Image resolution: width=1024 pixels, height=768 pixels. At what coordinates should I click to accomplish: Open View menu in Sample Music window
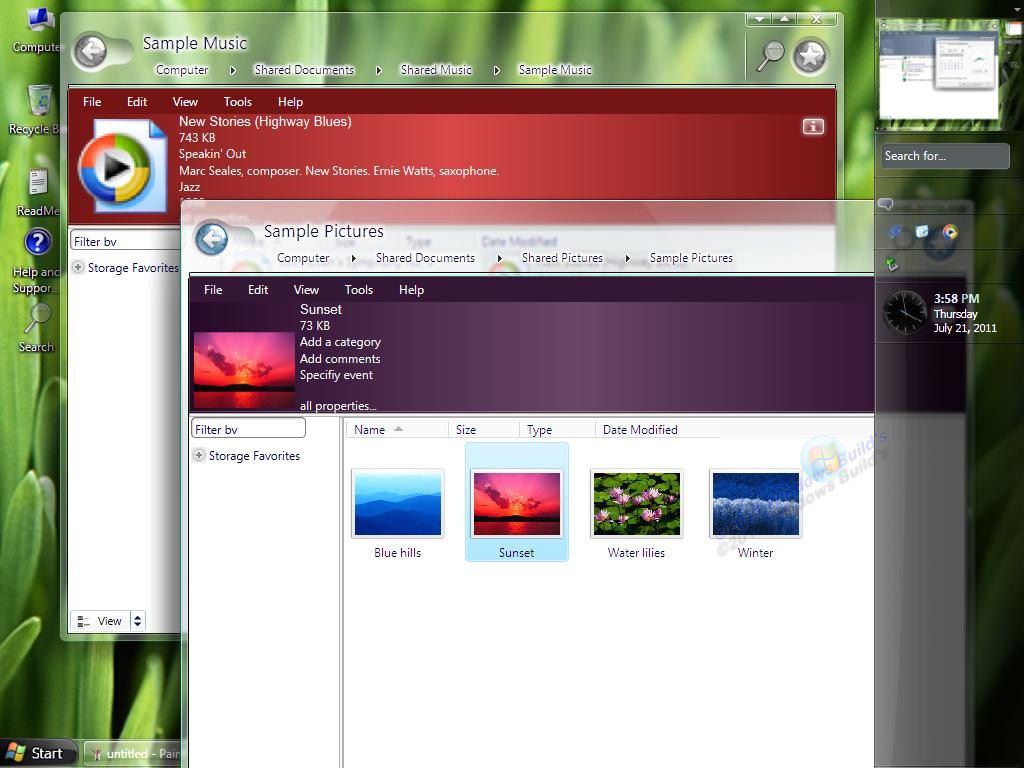coord(185,102)
